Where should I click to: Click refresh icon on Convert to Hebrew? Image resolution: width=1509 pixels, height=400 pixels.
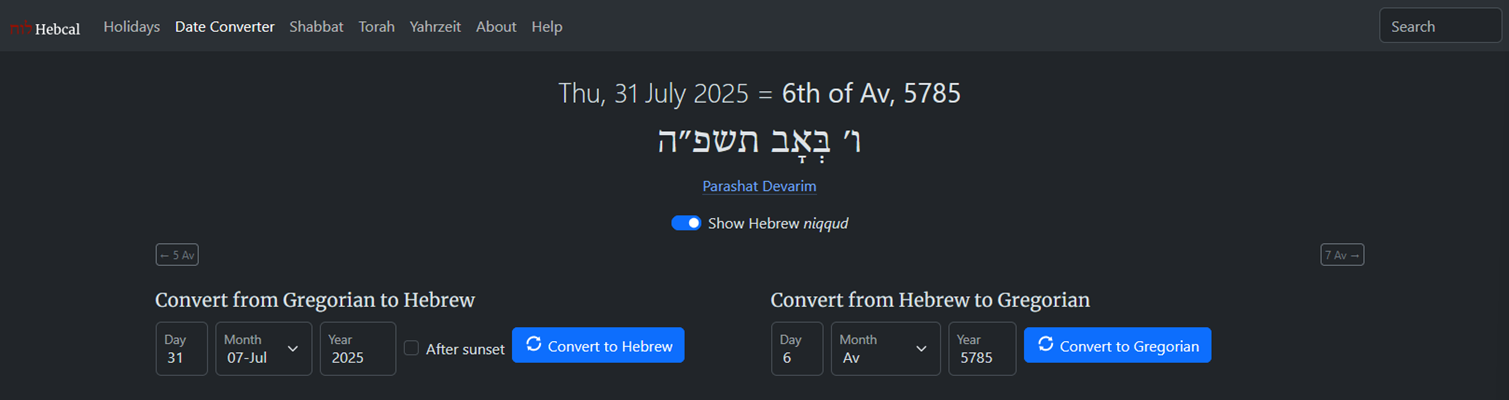click(534, 345)
